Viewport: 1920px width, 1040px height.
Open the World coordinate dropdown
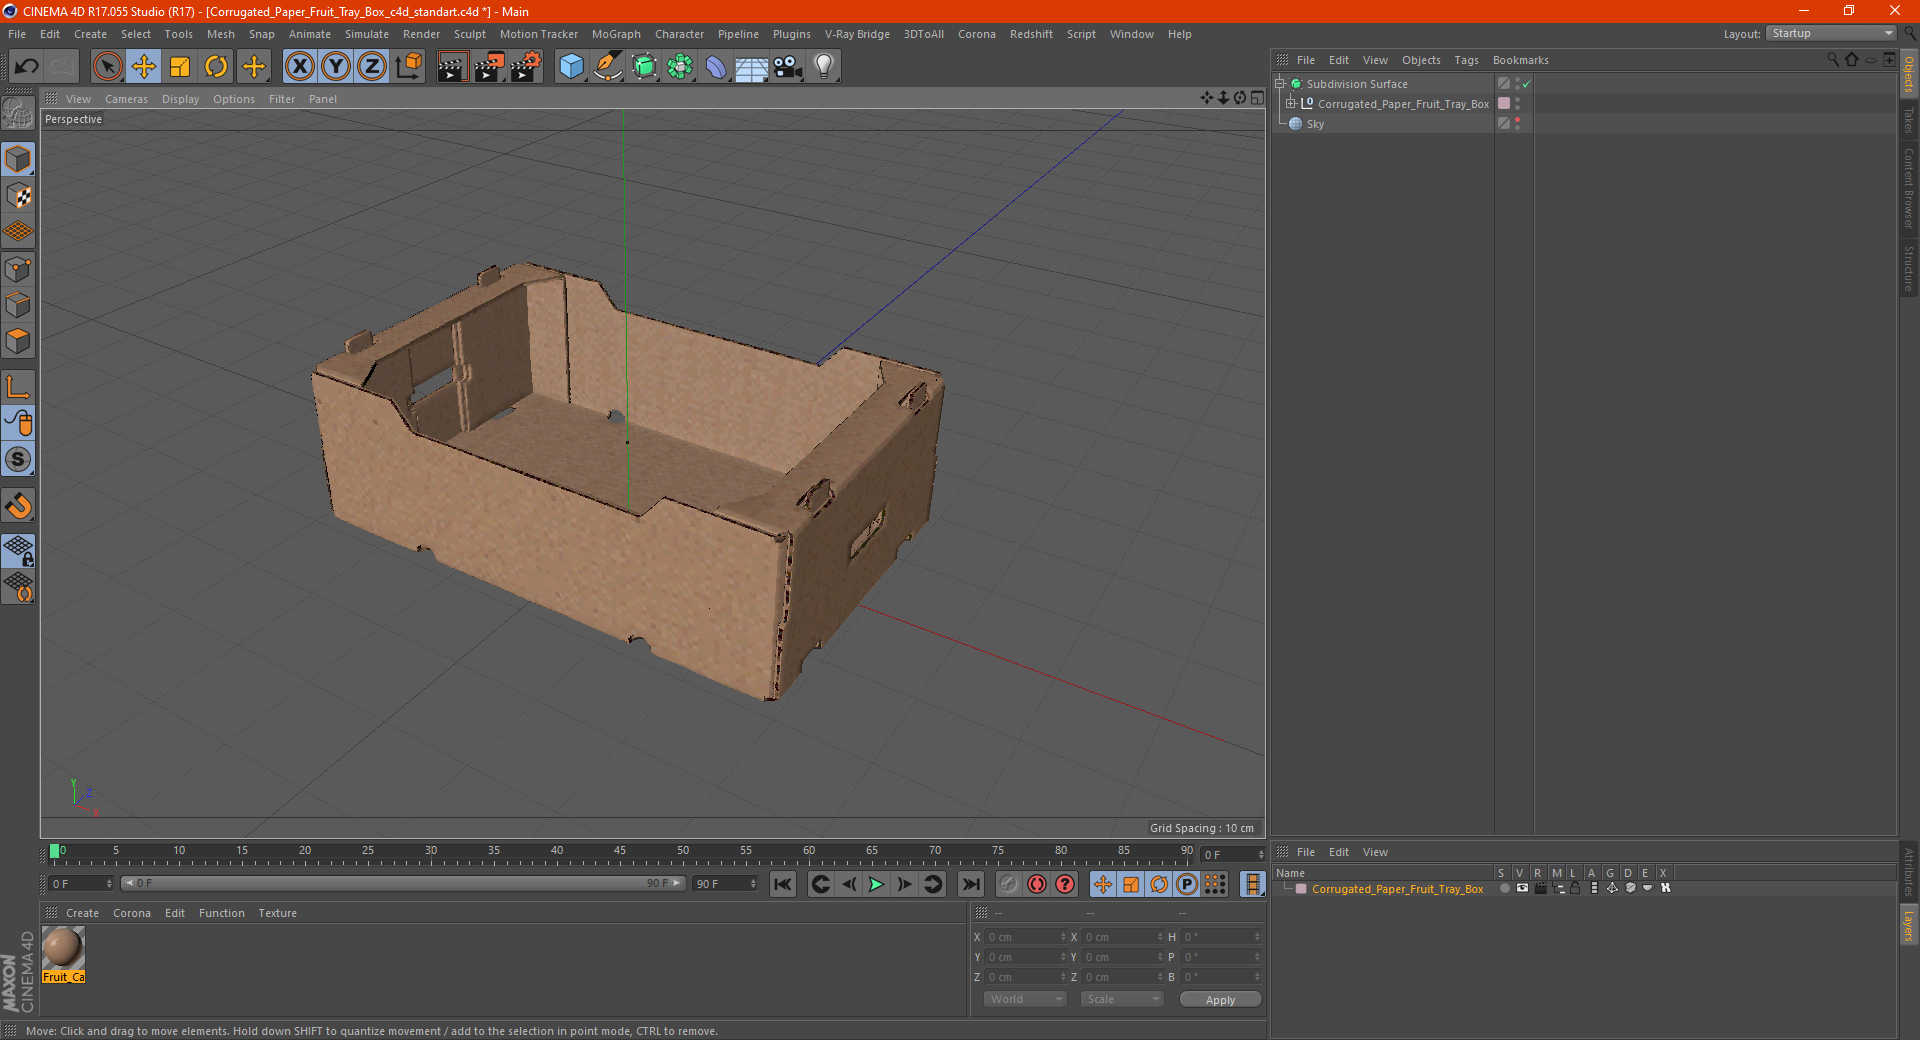coord(1025,999)
